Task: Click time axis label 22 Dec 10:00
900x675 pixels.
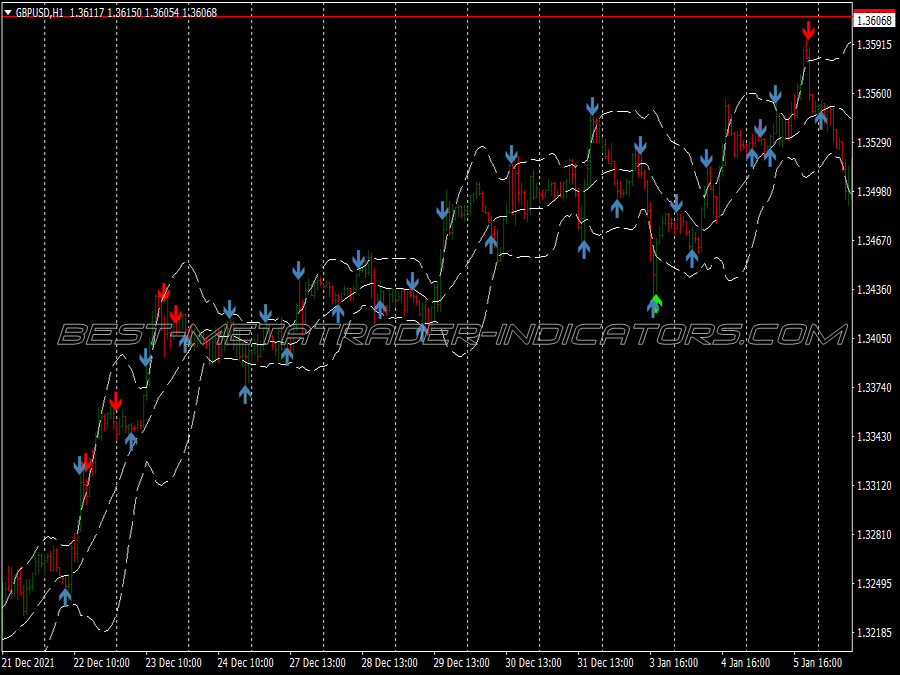Action: point(102,663)
